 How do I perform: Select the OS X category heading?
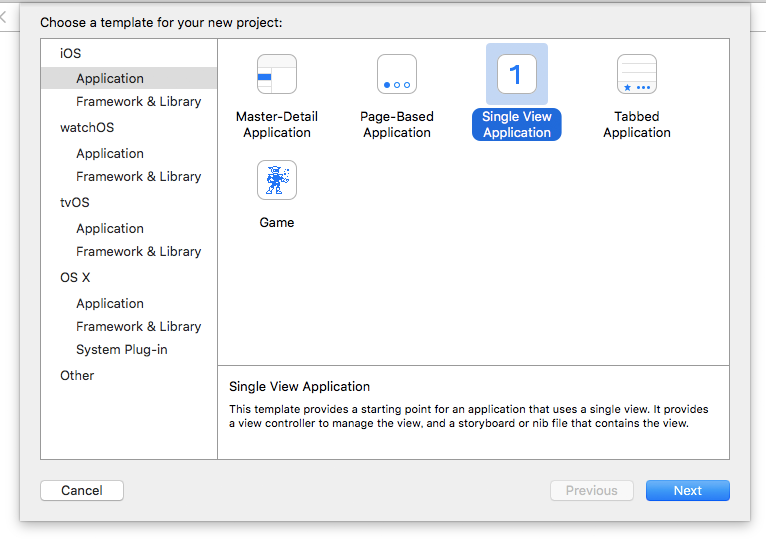tap(75, 277)
